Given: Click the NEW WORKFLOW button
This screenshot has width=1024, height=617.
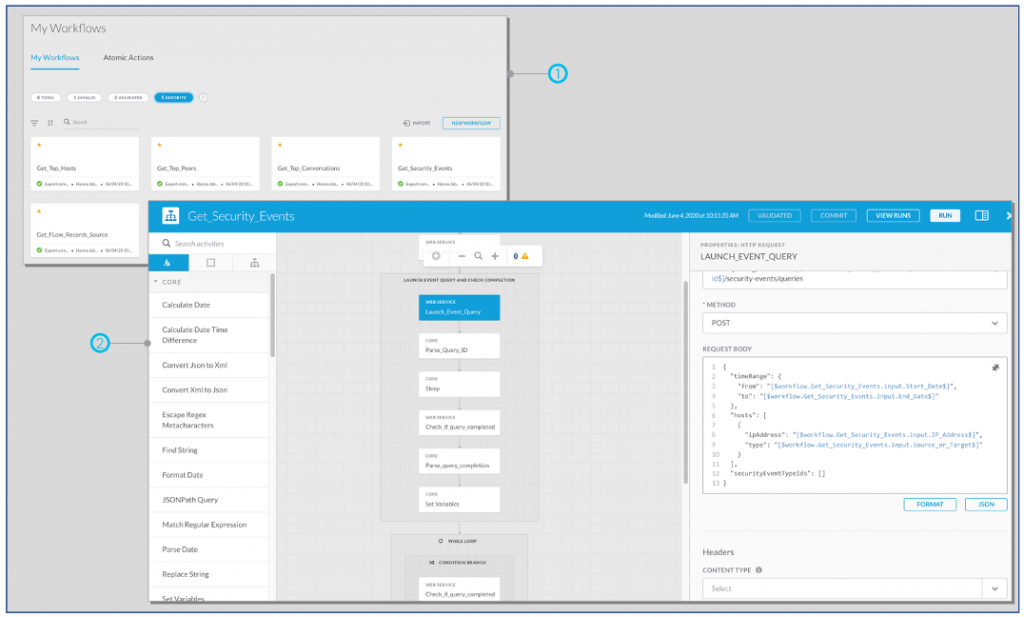Looking at the screenshot, I should [x=471, y=123].
